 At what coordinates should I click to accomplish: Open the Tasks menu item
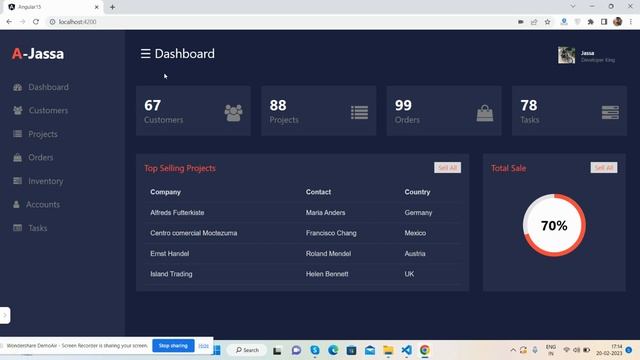click(38, 228)
